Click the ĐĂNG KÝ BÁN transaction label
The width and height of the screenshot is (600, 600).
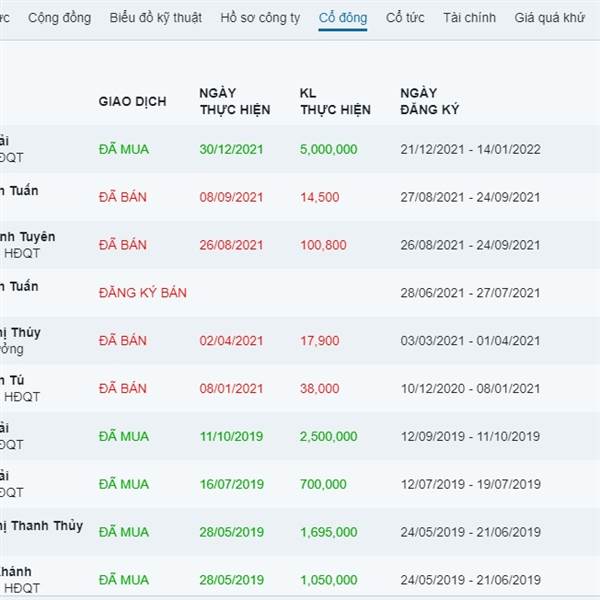point(143,293)
